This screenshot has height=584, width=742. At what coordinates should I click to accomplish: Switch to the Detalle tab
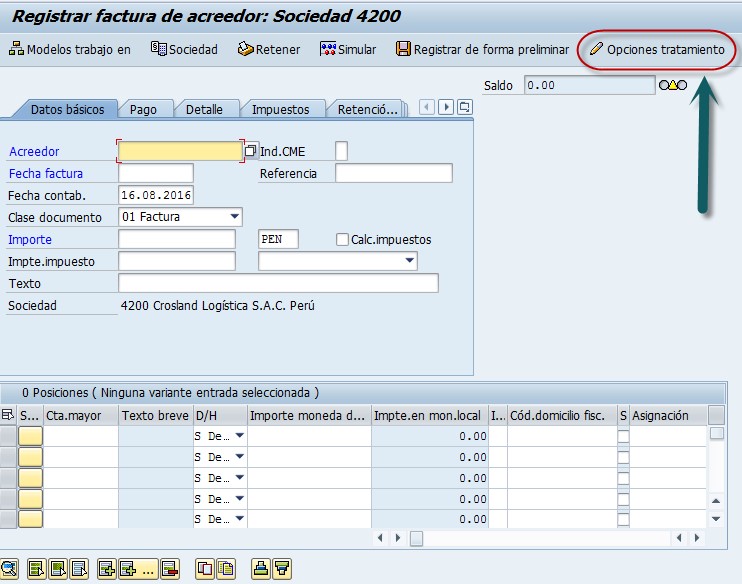coord(204,109)
